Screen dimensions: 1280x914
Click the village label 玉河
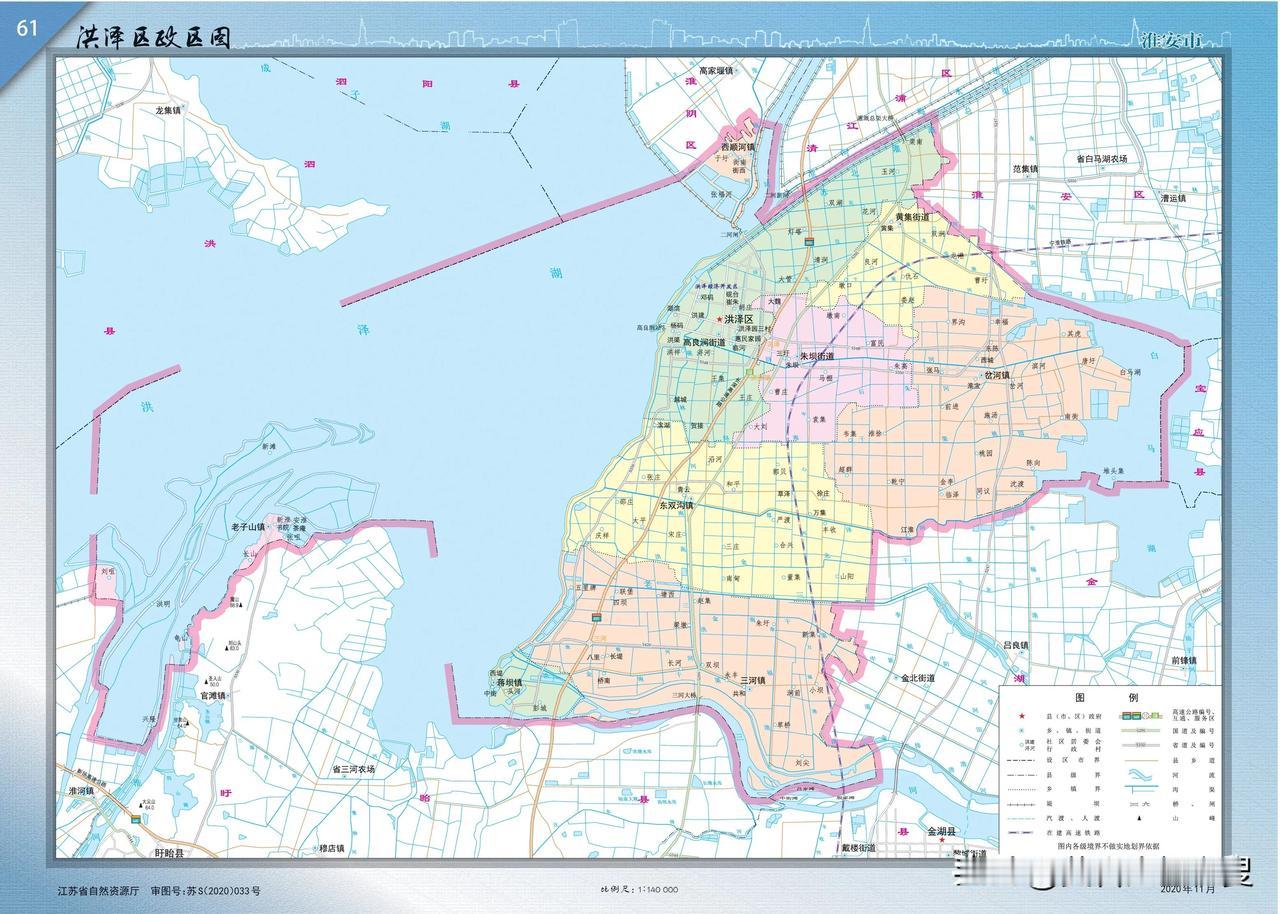coord(886,172)
